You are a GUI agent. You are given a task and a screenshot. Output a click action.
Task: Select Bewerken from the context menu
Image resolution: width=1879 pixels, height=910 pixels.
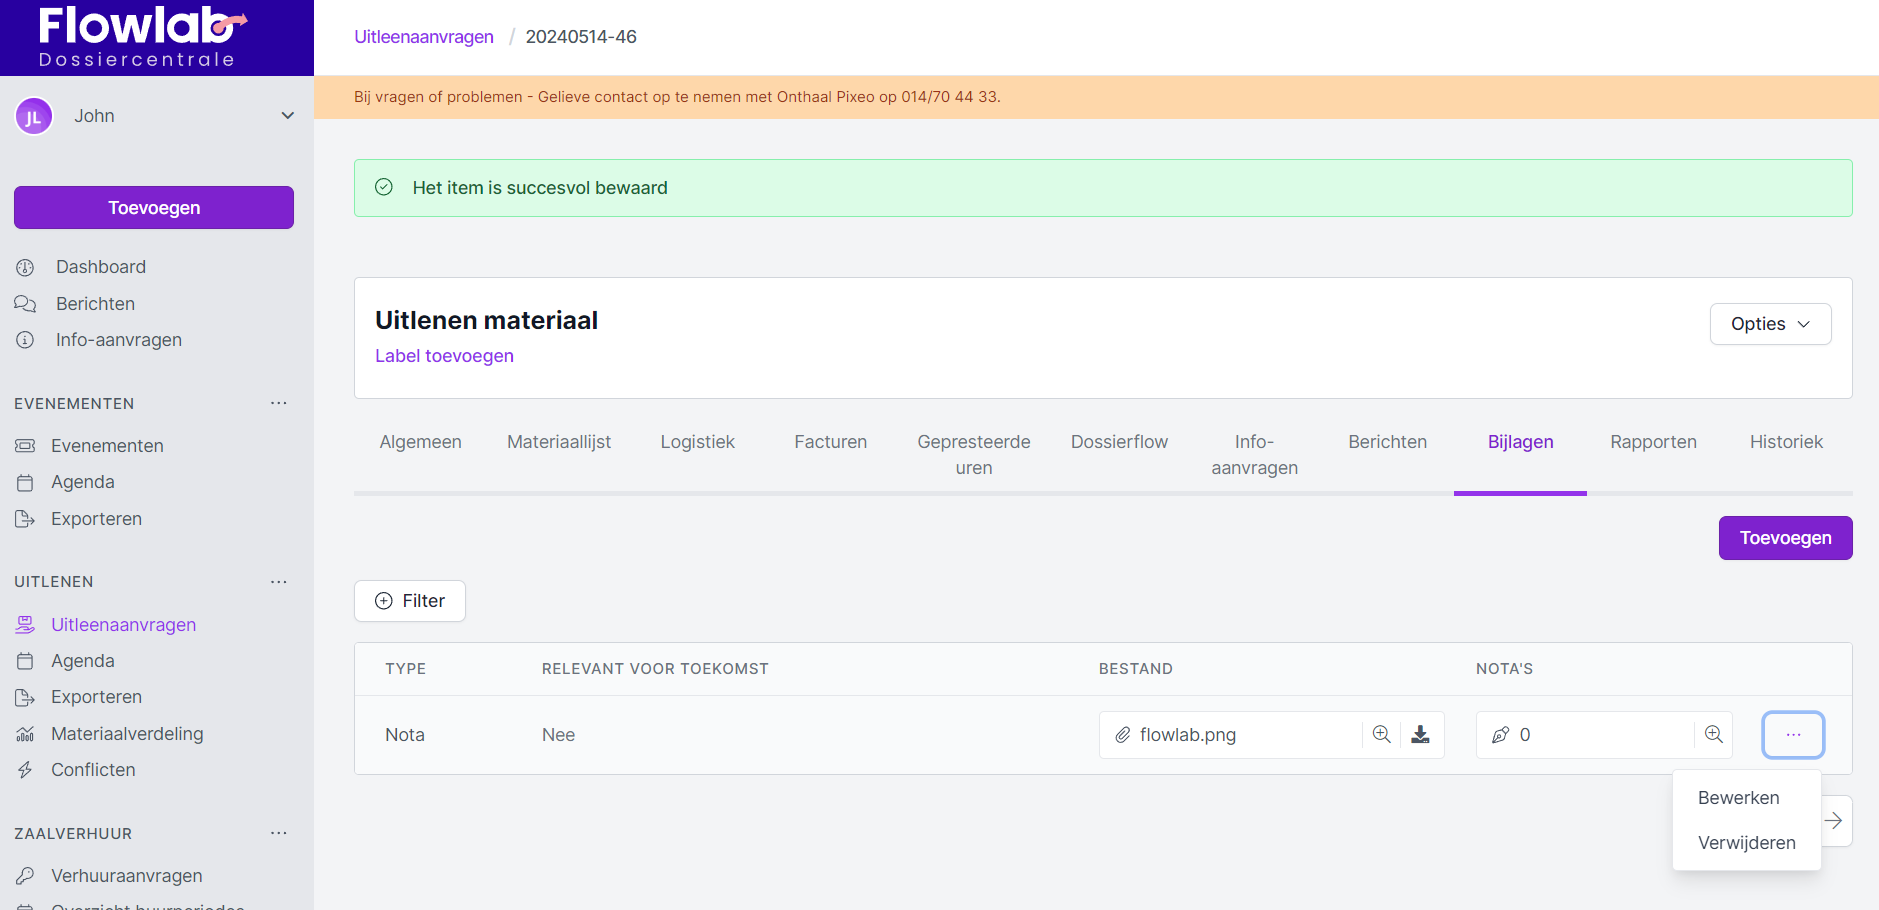pyautogui.click(x=1738, y=798)
